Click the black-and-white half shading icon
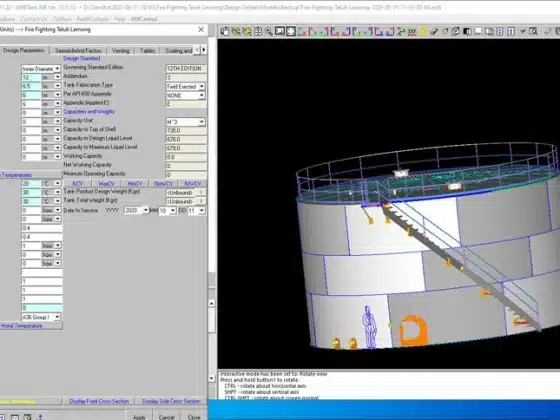 click(467, 31)
